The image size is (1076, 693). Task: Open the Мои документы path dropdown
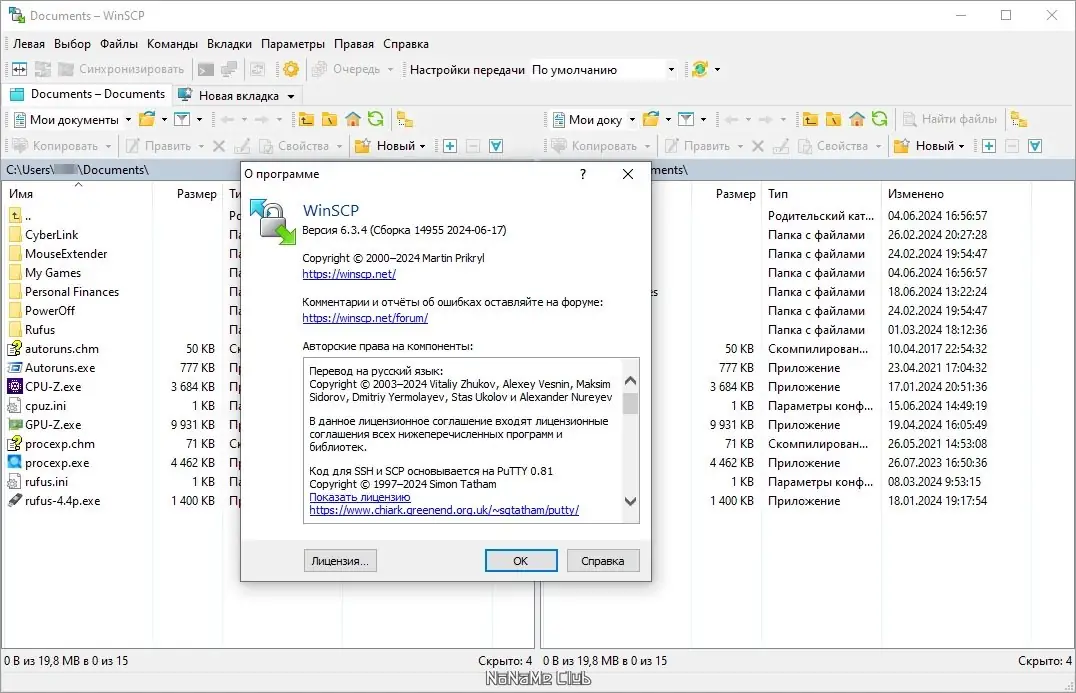129,119
